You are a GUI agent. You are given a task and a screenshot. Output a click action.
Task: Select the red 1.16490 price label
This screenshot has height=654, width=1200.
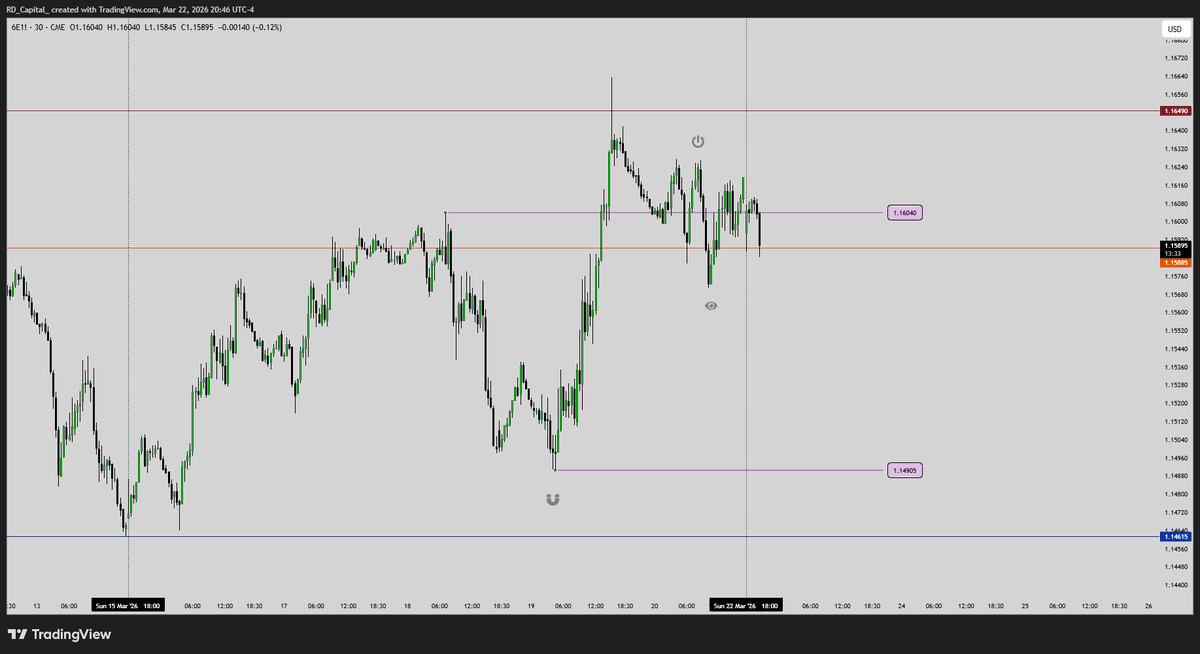coord(1175,111)
